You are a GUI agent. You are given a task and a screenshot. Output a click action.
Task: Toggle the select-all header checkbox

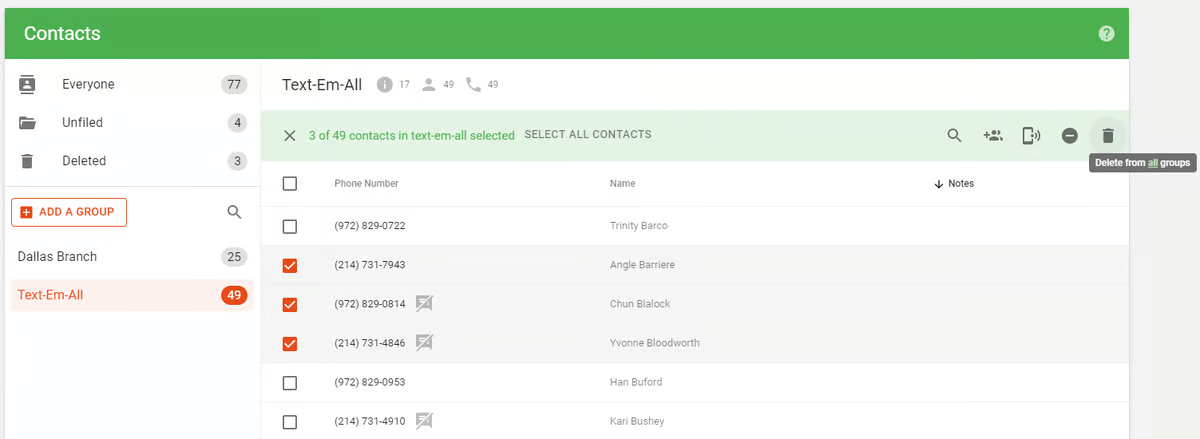290,184
